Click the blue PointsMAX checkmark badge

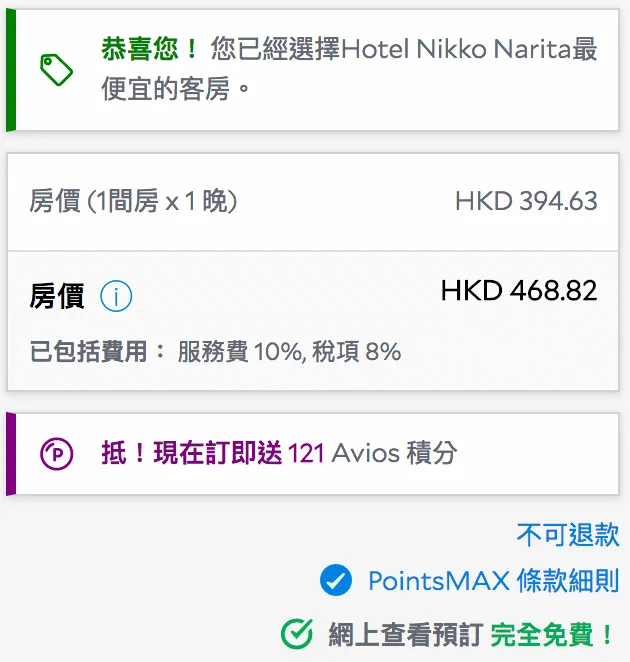coord(336,580)
